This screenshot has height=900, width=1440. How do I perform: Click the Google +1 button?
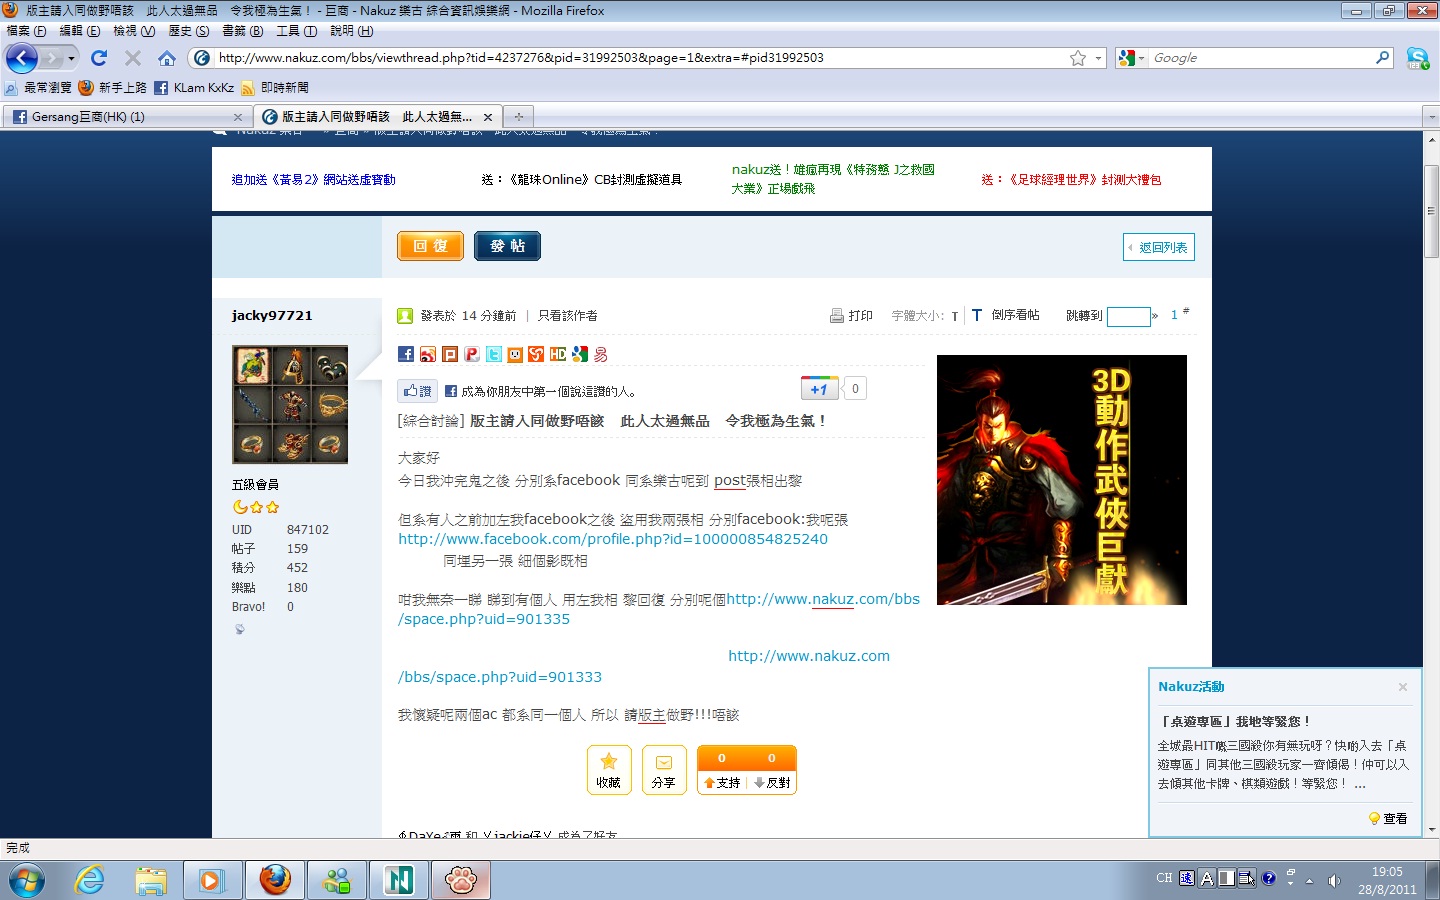coord(819,389)
